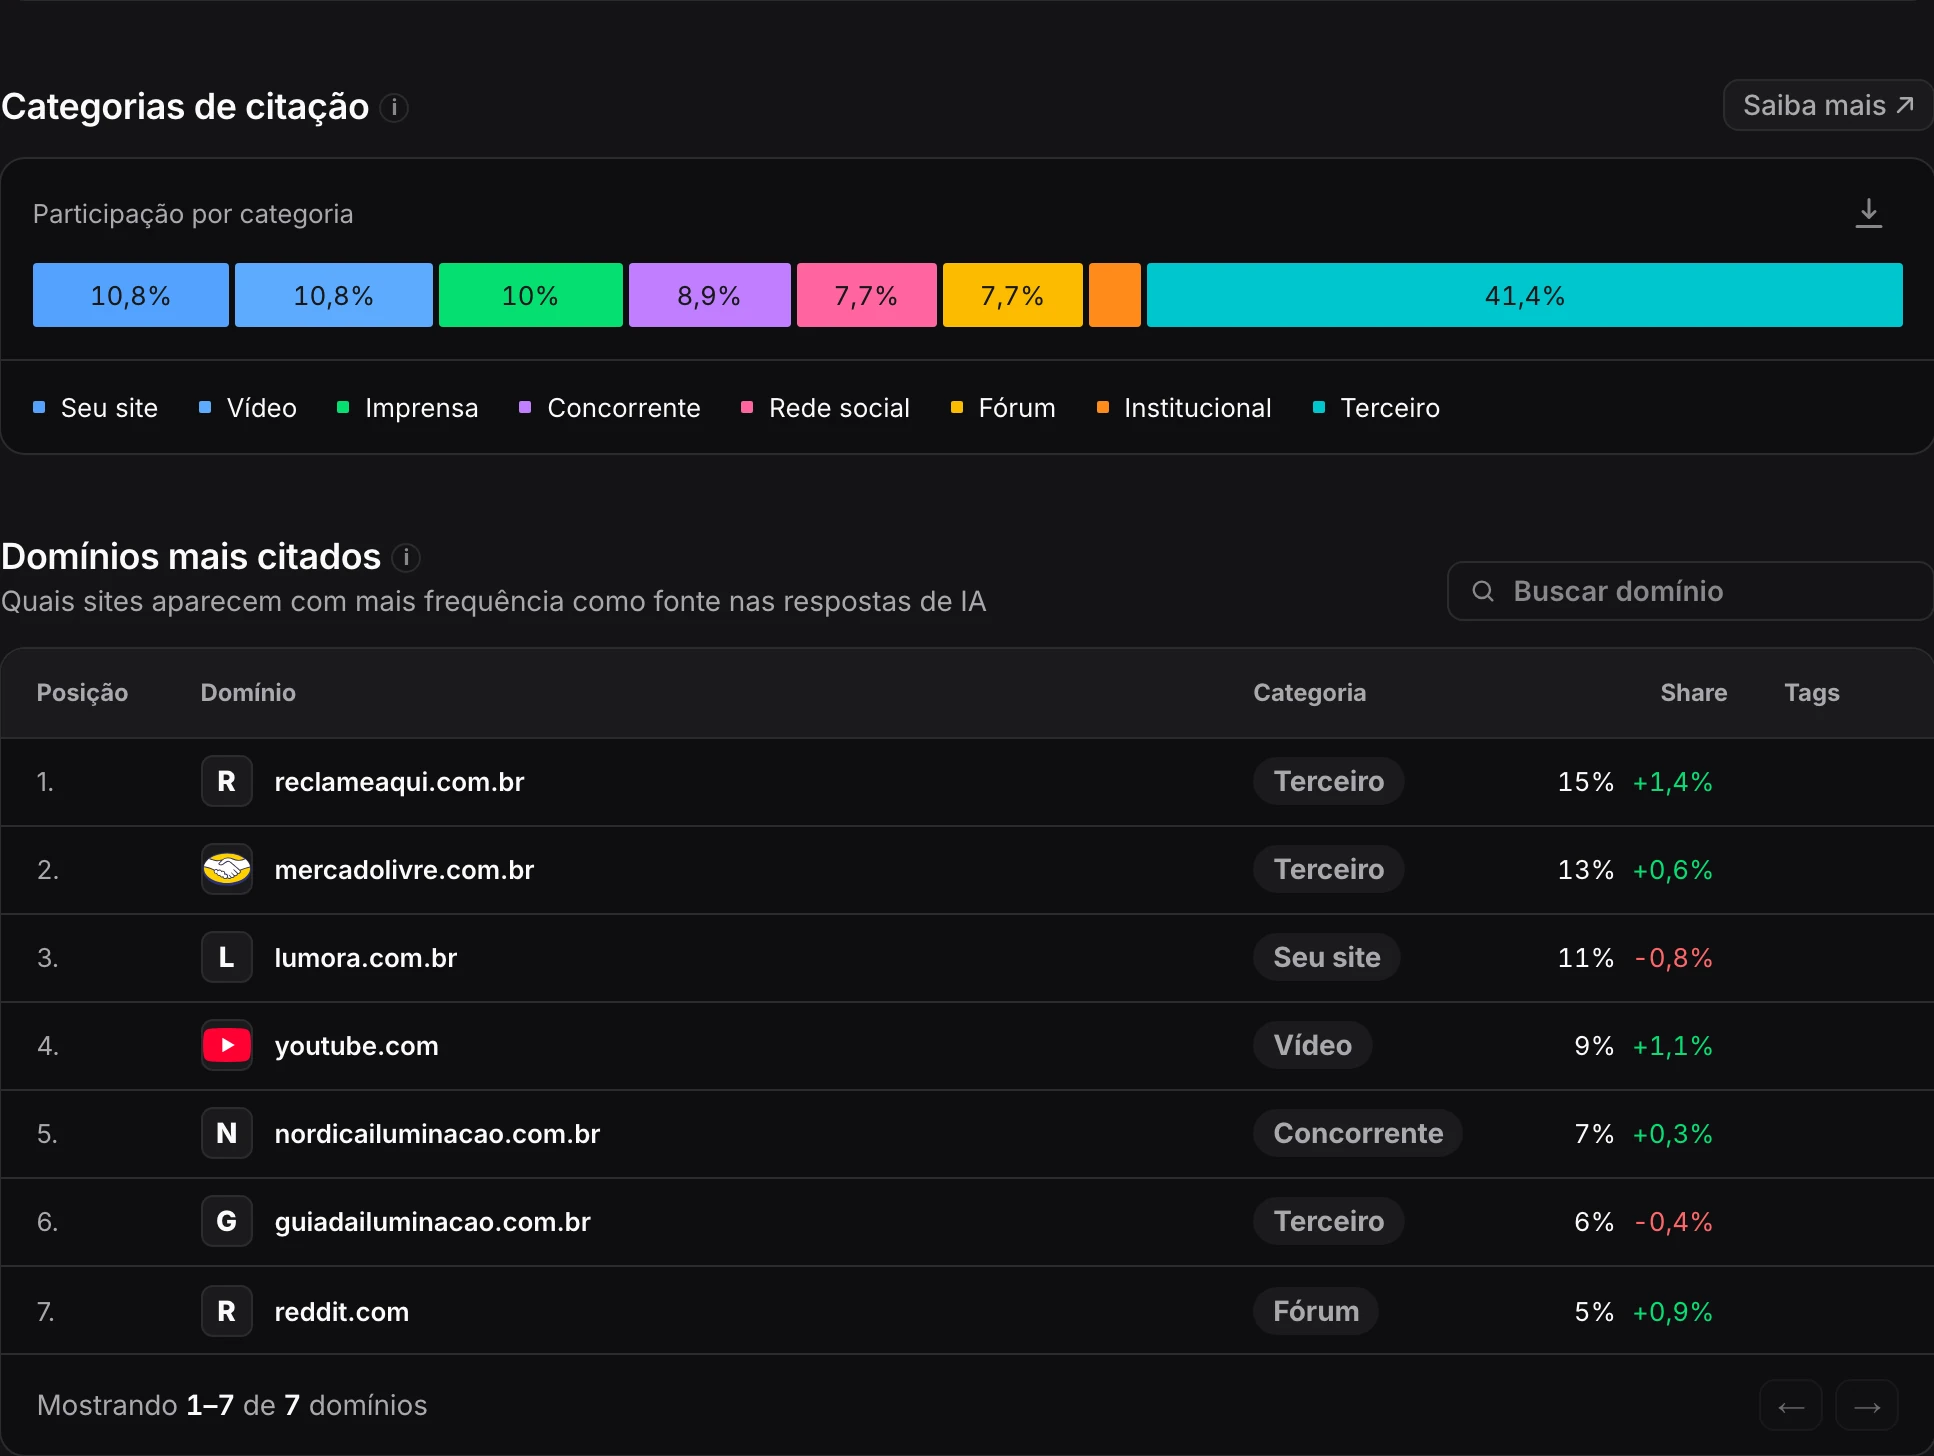This screenshot has width=1934, height=1456.
Task: Select the Terceiro 41,4% bar segment
Action: click(x=1524, y=295)
